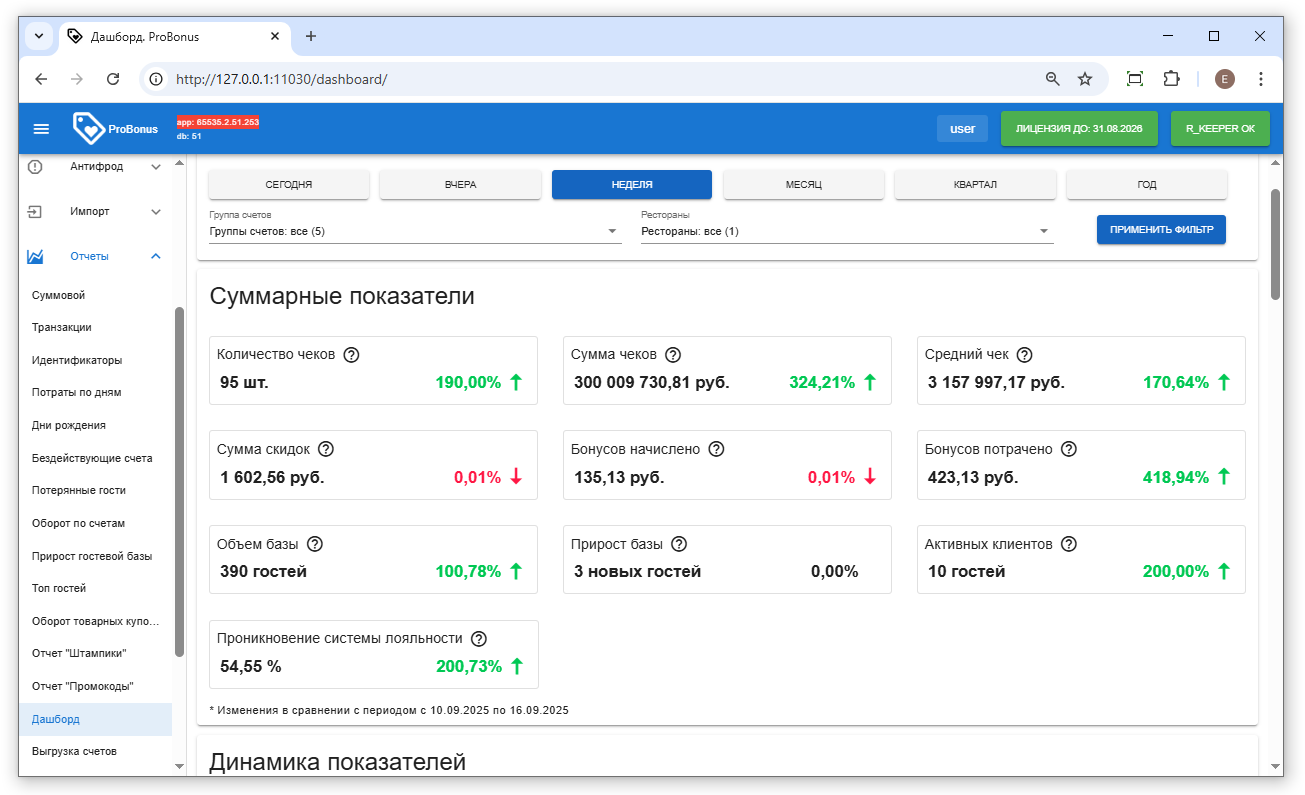Open the Группа счетов dropdown
Image resolution: width=1305 pixels, height=795 pixels.
pyautogui.click(x=415, y=232)
